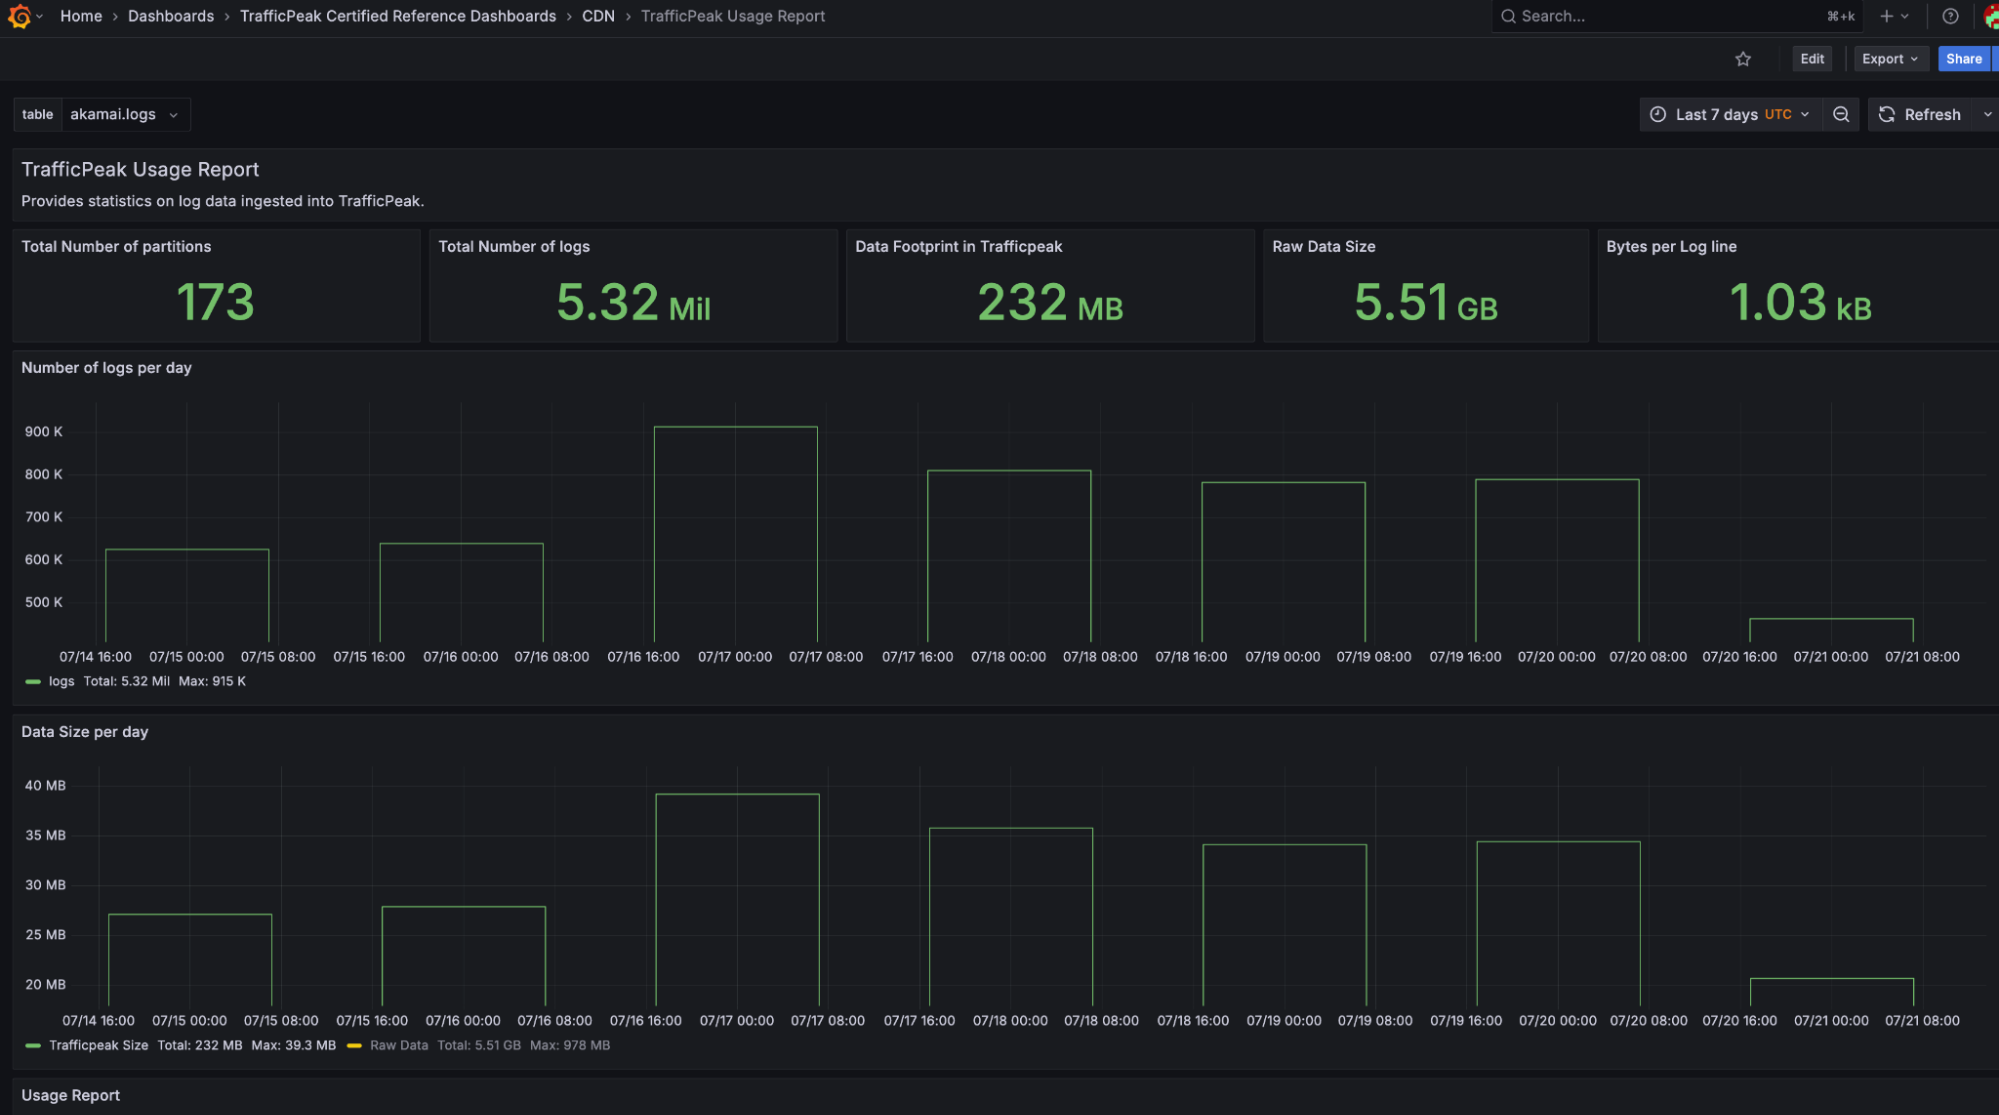The width and height of the screenshot is (1999, 1115).
Task: Star this dashboard as a favorite
Action: [x=1744, y=59]
